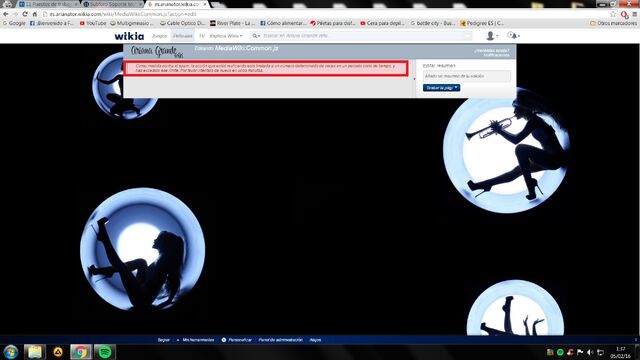Expand the Otros marcadores folder
This screenshot has height=360, width=640.
pos(613,23)
